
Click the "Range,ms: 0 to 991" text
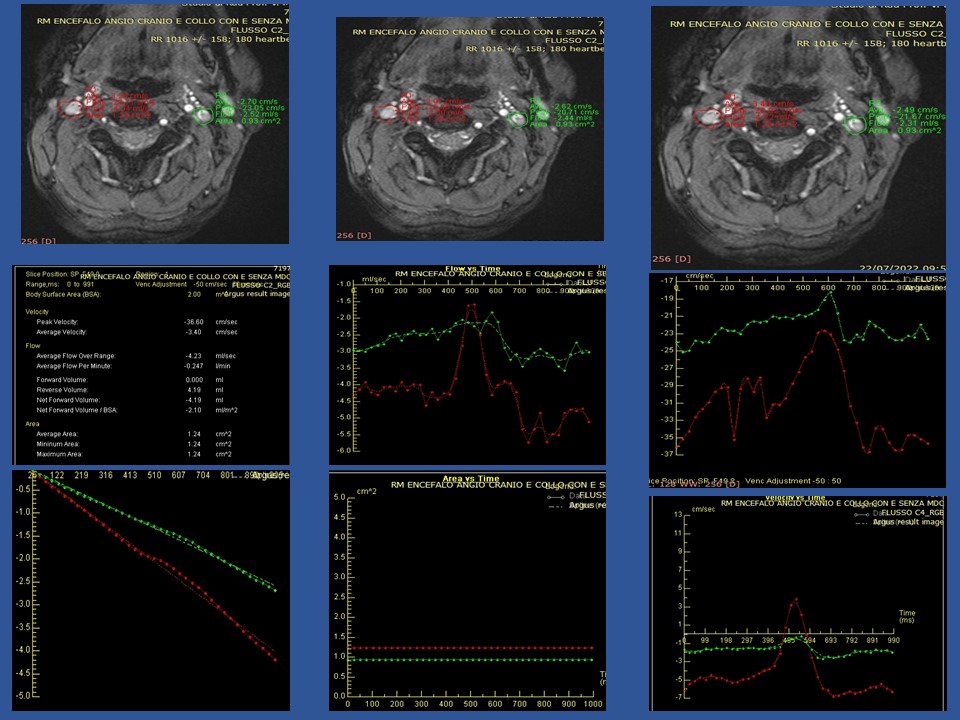[x=60, y=285]
